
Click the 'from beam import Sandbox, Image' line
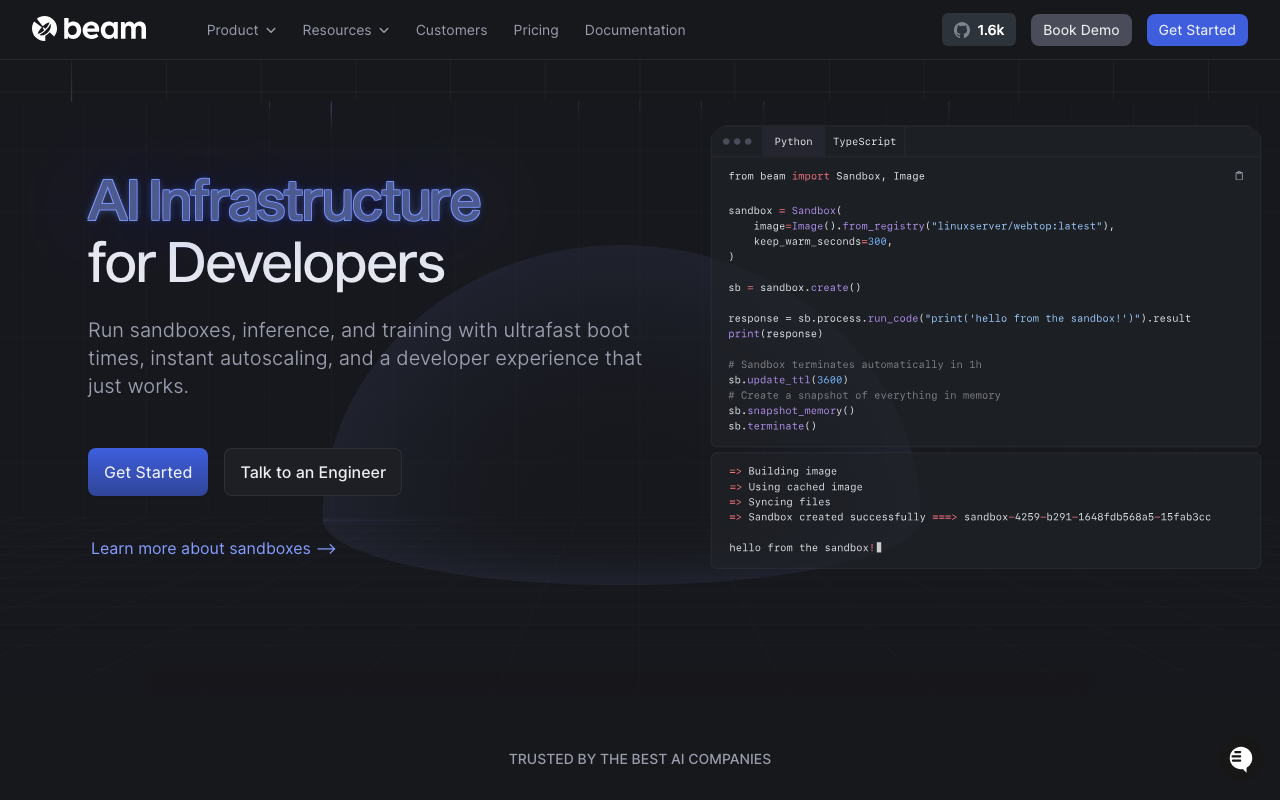coord(826,176)
